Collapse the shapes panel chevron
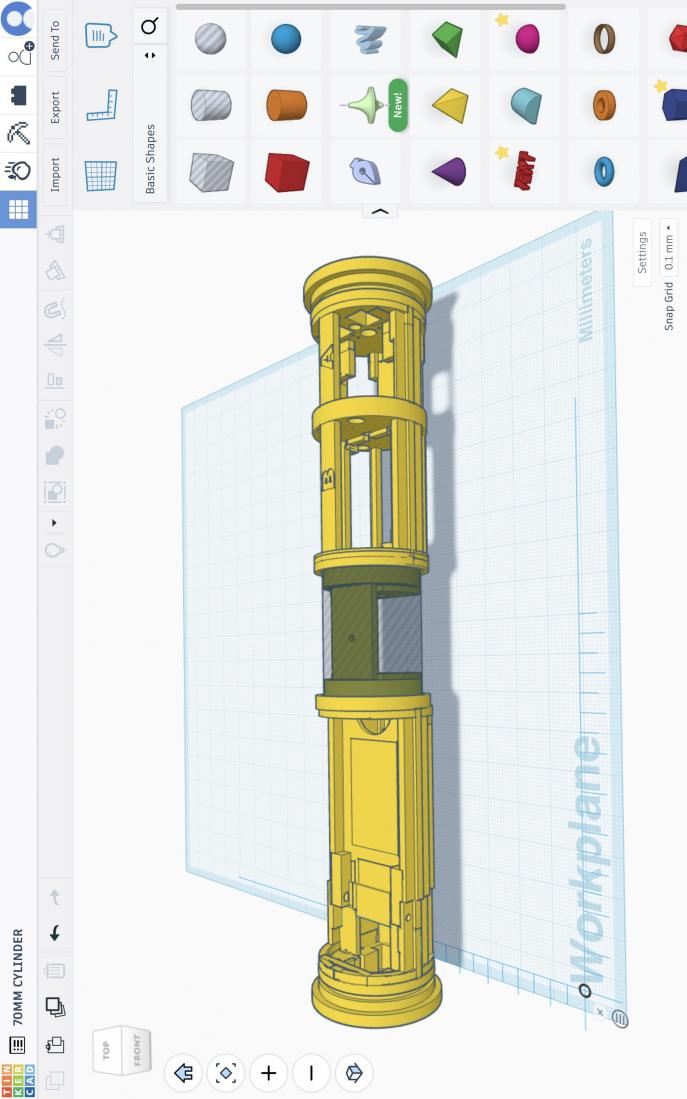Screen dimensions: 687x1099 [379, 212]
